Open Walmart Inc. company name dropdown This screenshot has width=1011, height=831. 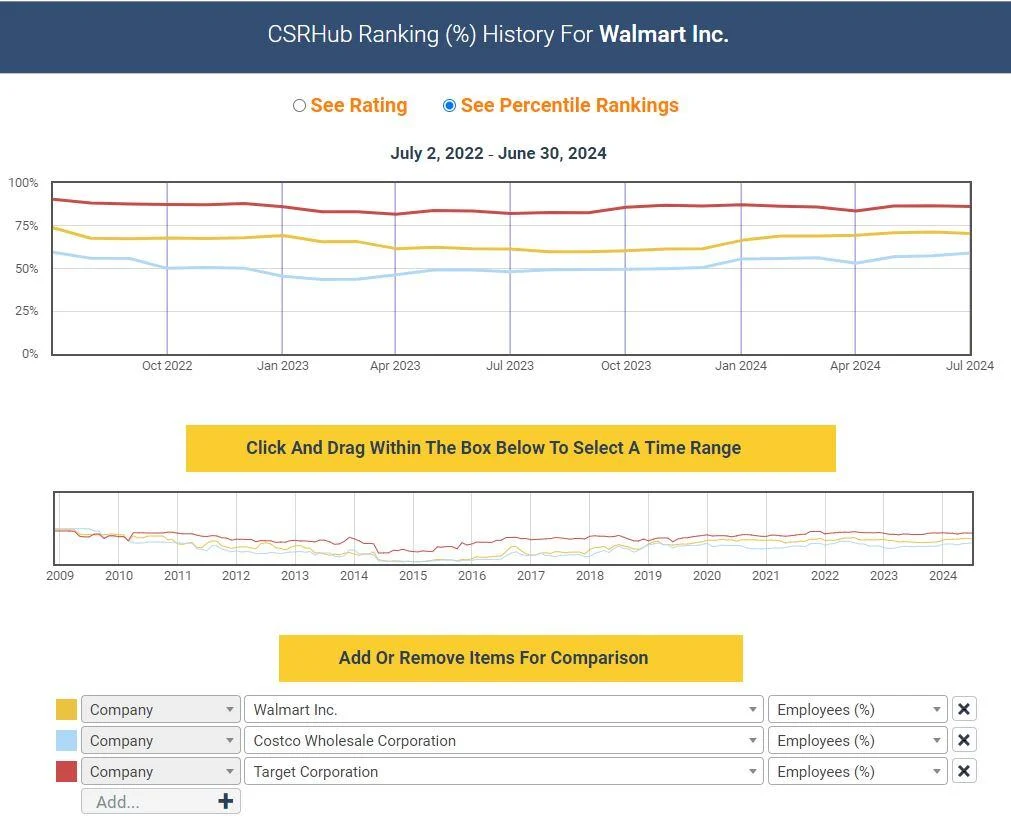tap(503, 709)
